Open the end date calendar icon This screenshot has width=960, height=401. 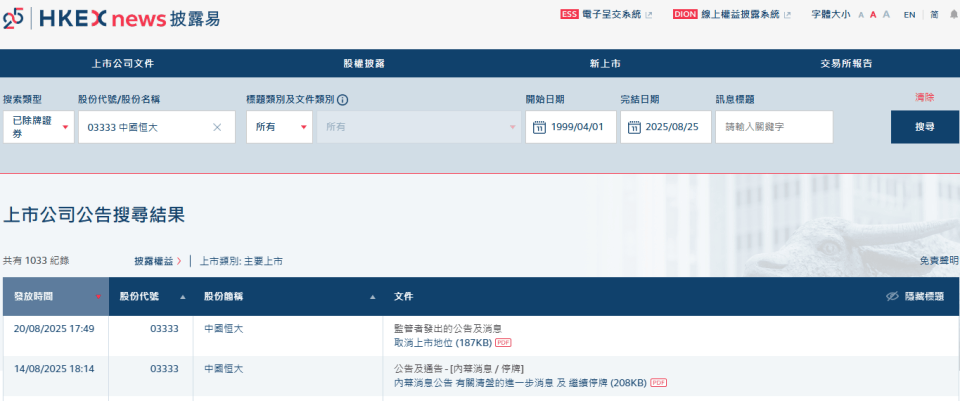click(x=634, y=127)
